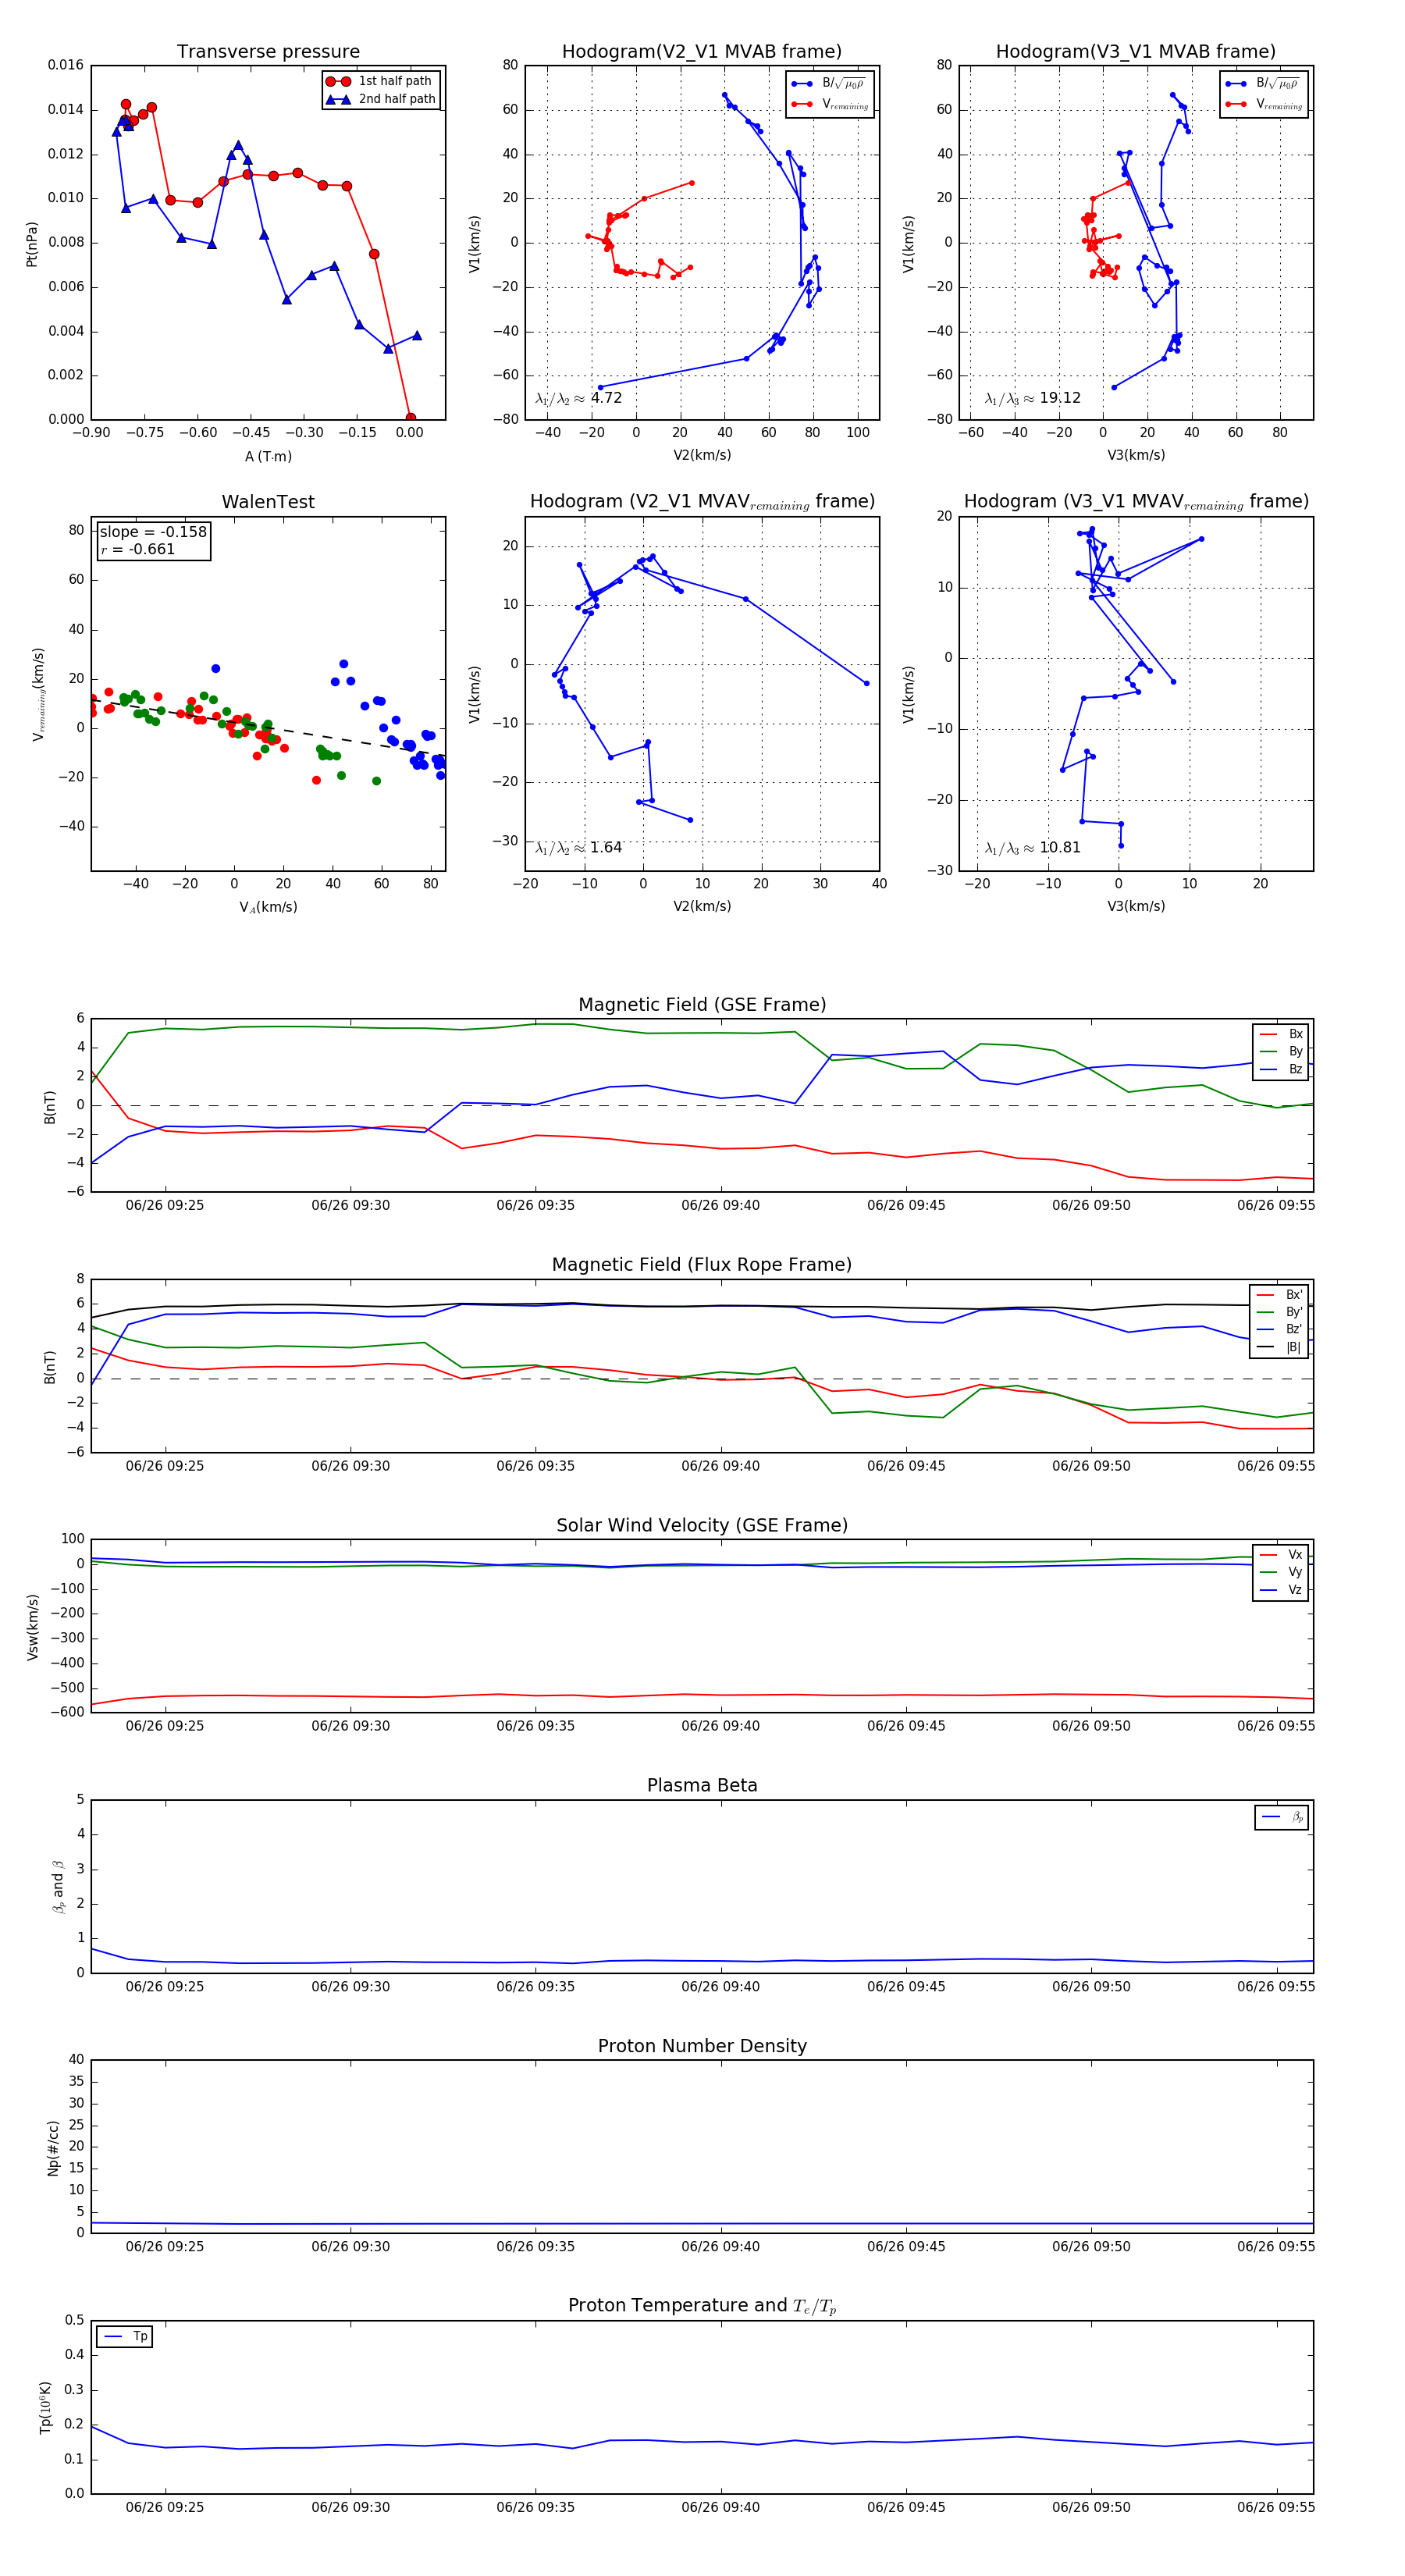This screenshot has width=1405, height=2576.
Task: Select the "slope = -0.158" annotation
Action: (x=153, y=532)
